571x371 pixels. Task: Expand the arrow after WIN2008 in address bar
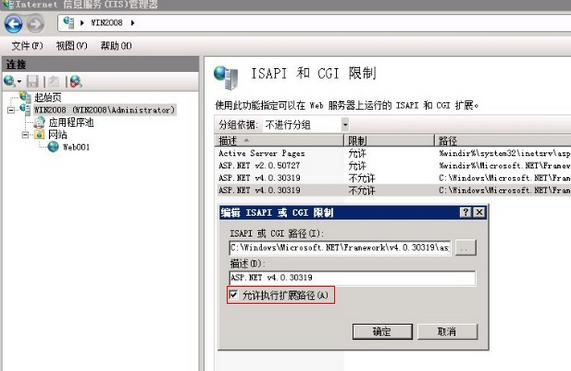(x=133, y=23)
